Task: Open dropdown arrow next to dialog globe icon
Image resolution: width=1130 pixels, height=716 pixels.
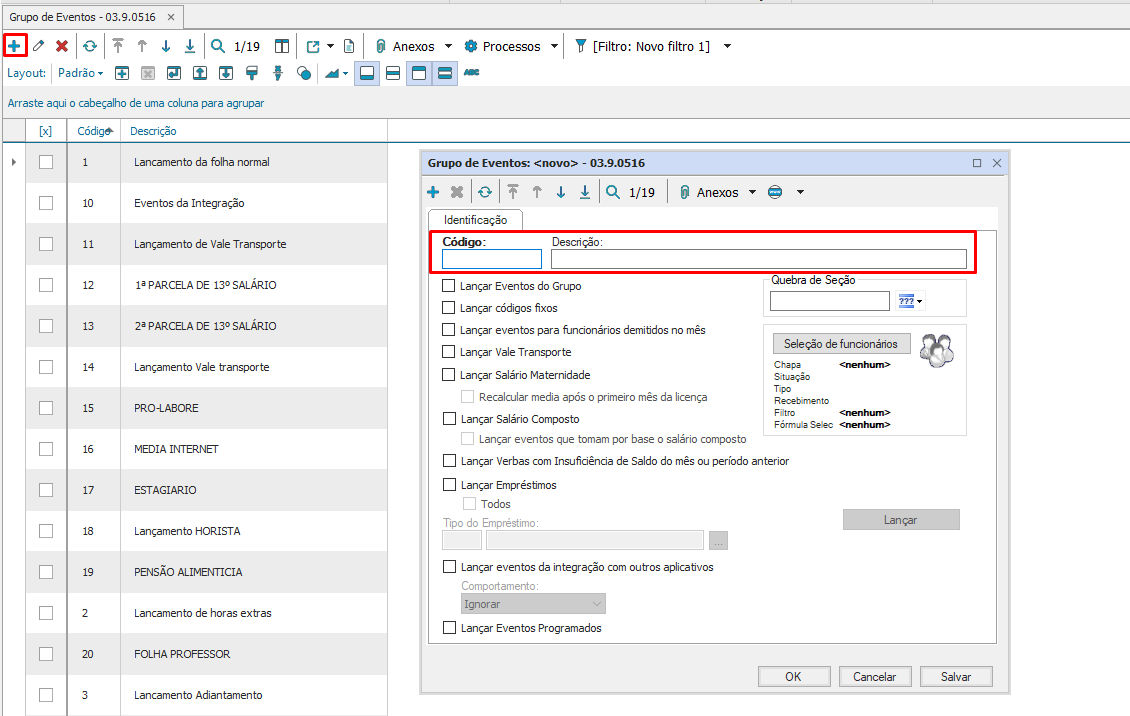Action: [800, 192]
